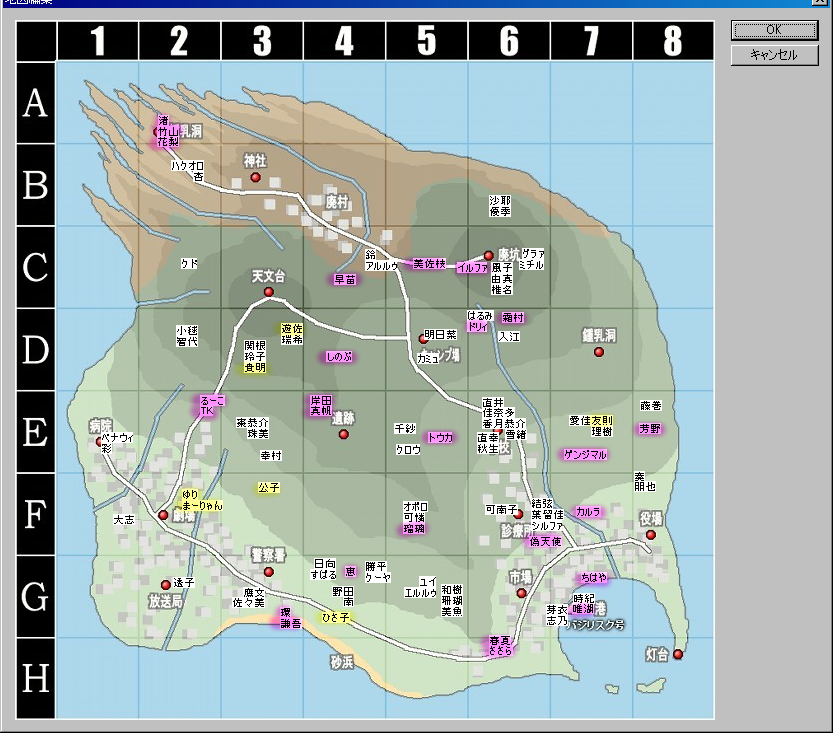Click the ベナウィ label
833x733 pixels.
118,438
